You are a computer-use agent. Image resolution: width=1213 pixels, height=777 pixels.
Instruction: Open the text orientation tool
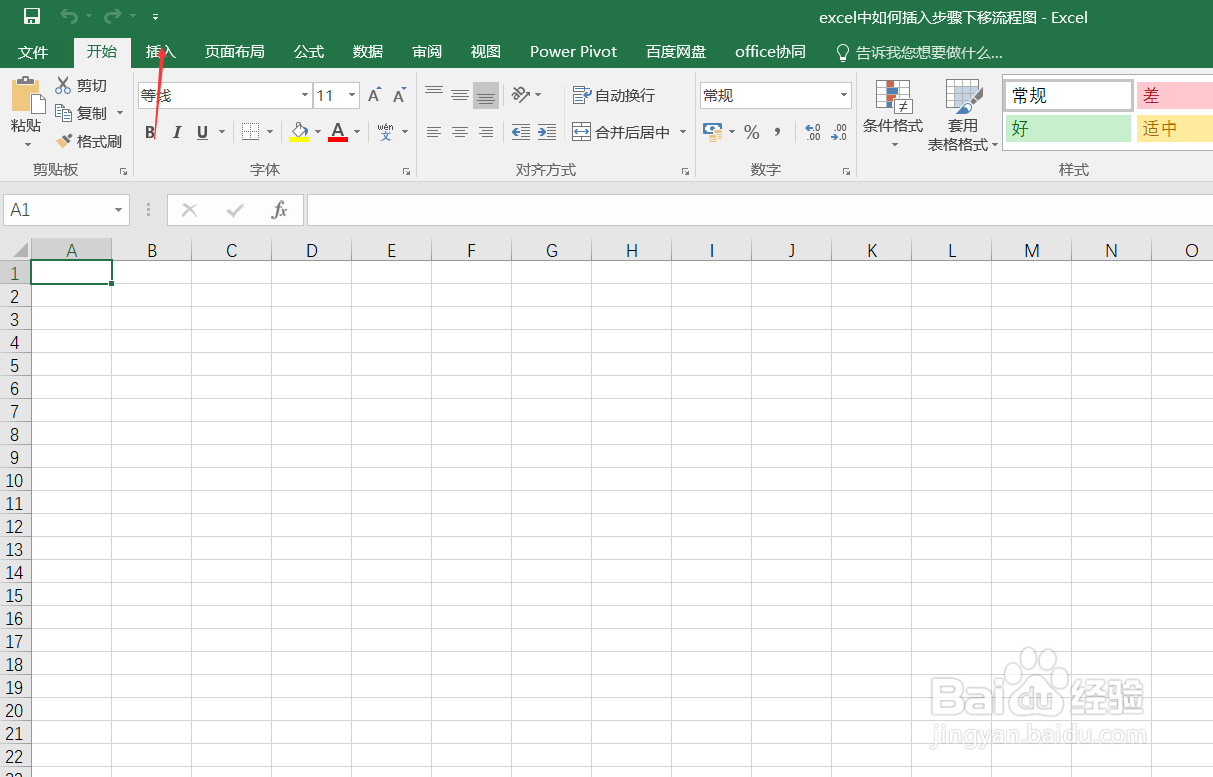coord(521,95)
